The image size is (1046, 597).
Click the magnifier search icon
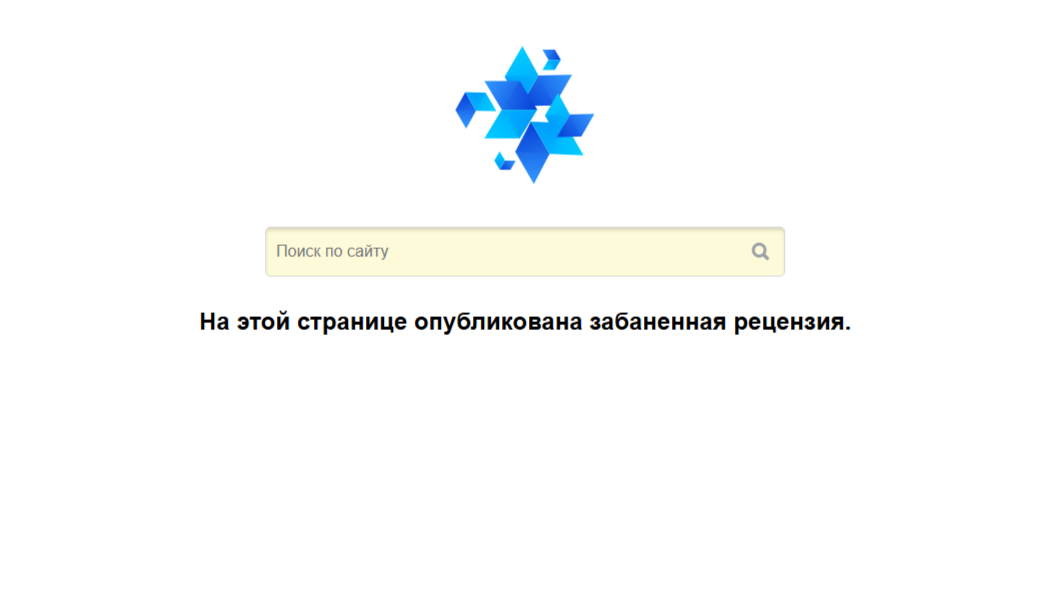point(760,251)
